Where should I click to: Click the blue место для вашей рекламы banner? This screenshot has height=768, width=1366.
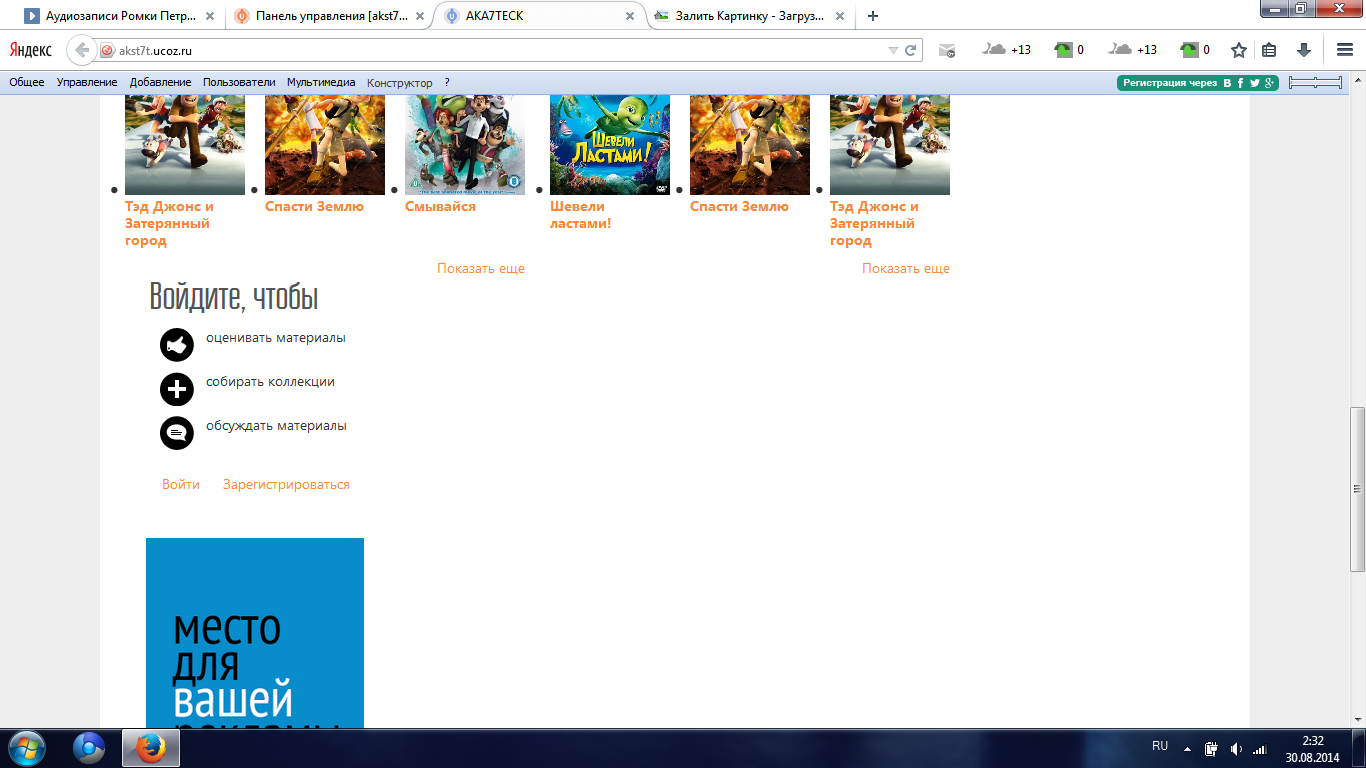tap(255, 633)
